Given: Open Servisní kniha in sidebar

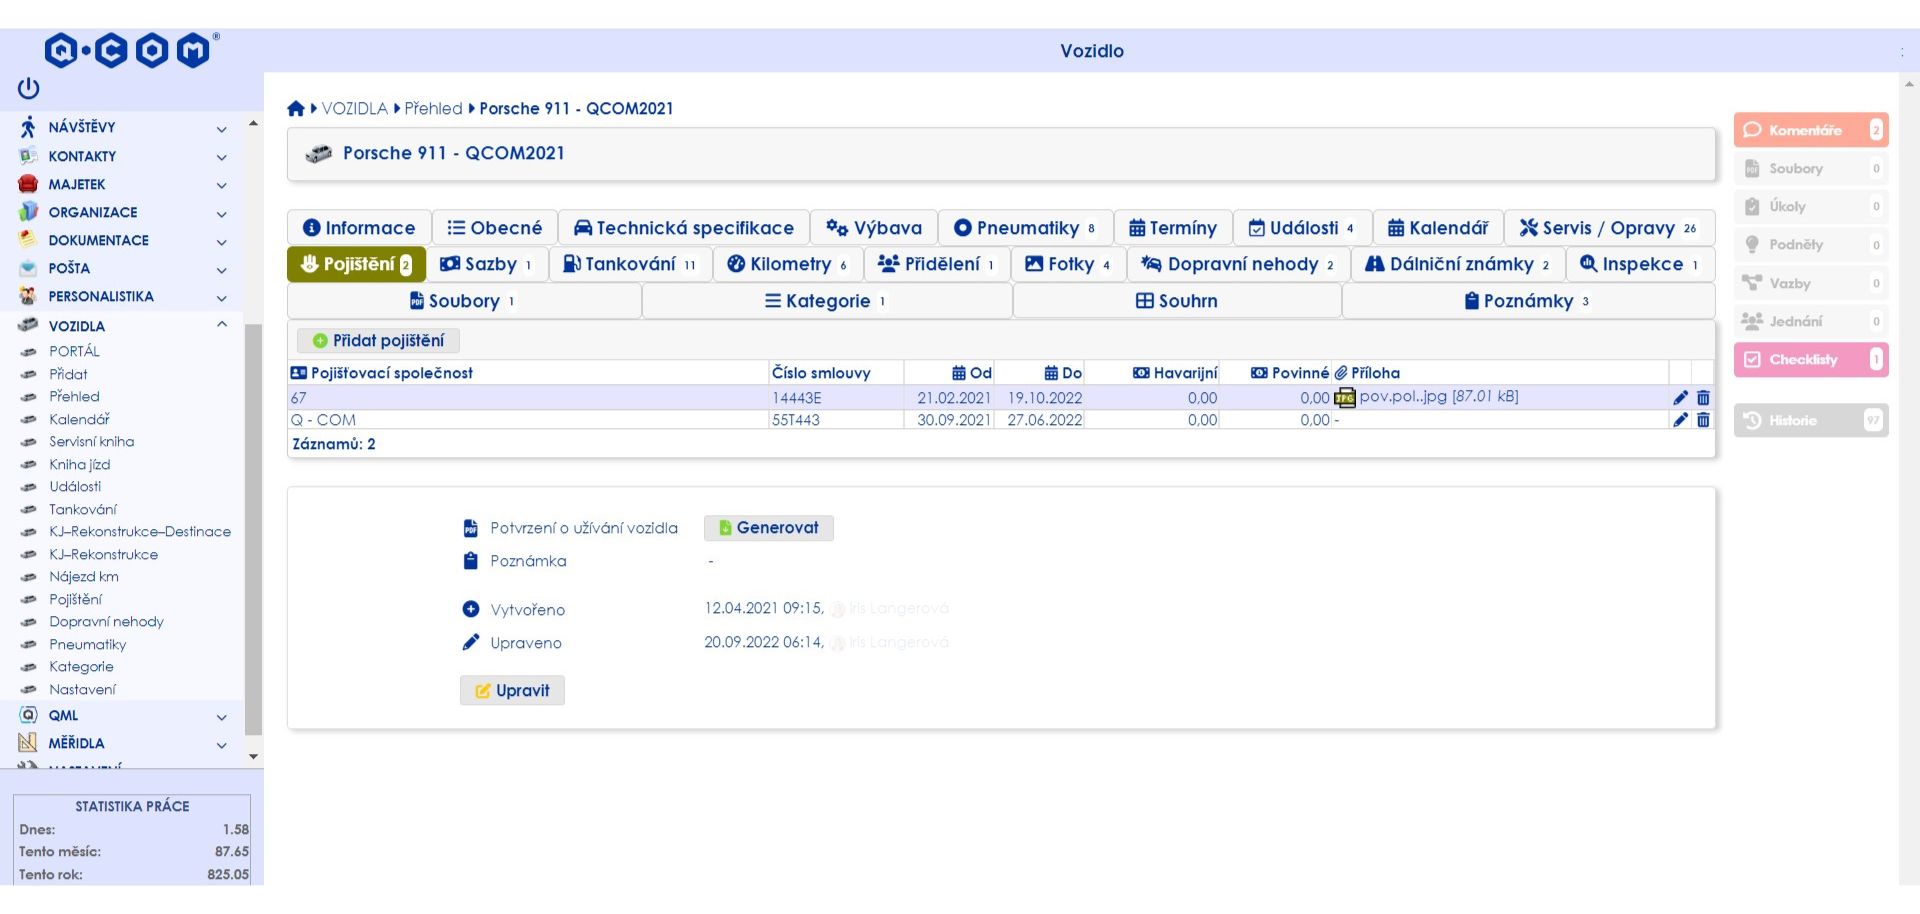Looking at the screenshot, I should point(91,442).
